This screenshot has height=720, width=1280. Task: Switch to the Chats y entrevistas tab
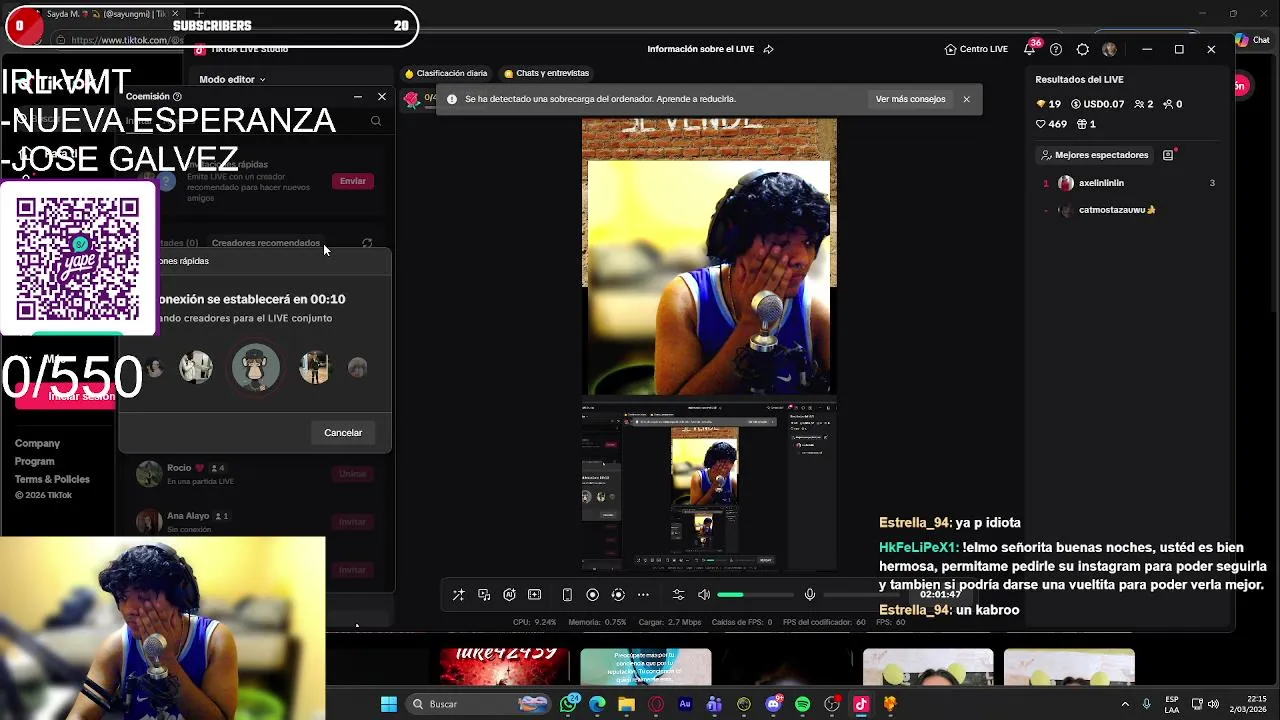546,73
